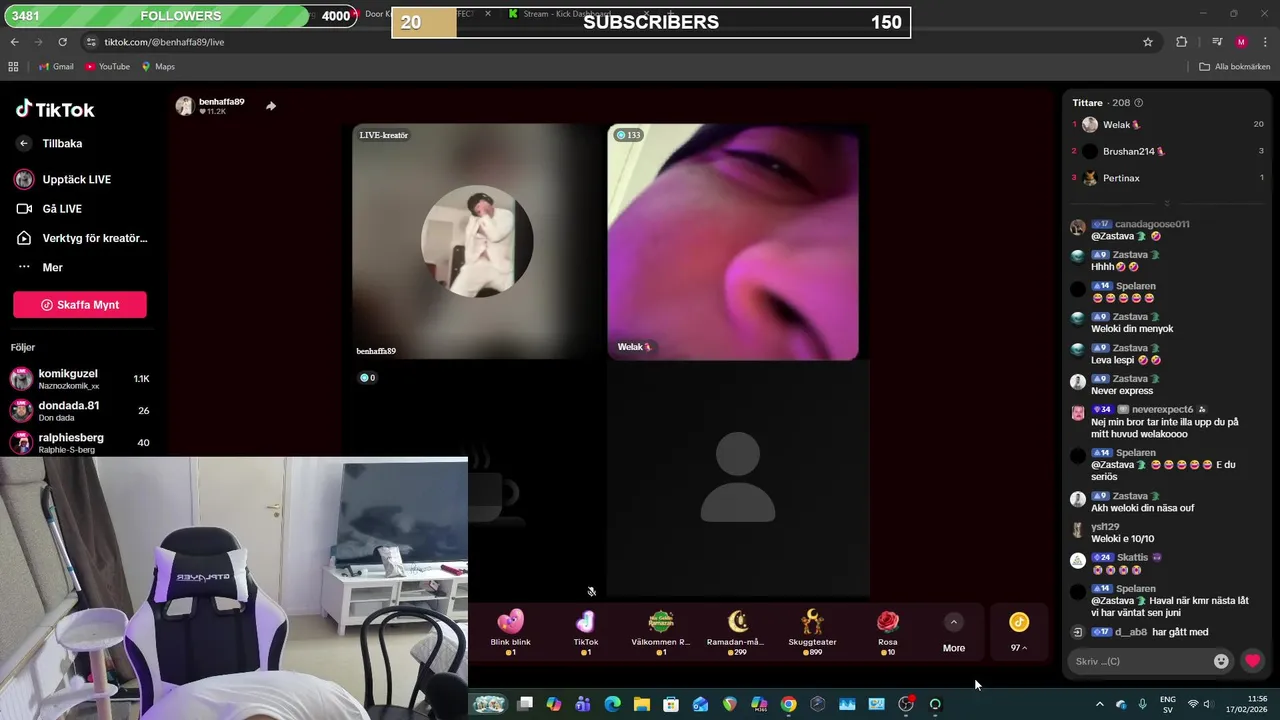Click Skattis username in chat
This screenshot has height=720, width=1280.
pyautogui.click(x=1133, y=557)
